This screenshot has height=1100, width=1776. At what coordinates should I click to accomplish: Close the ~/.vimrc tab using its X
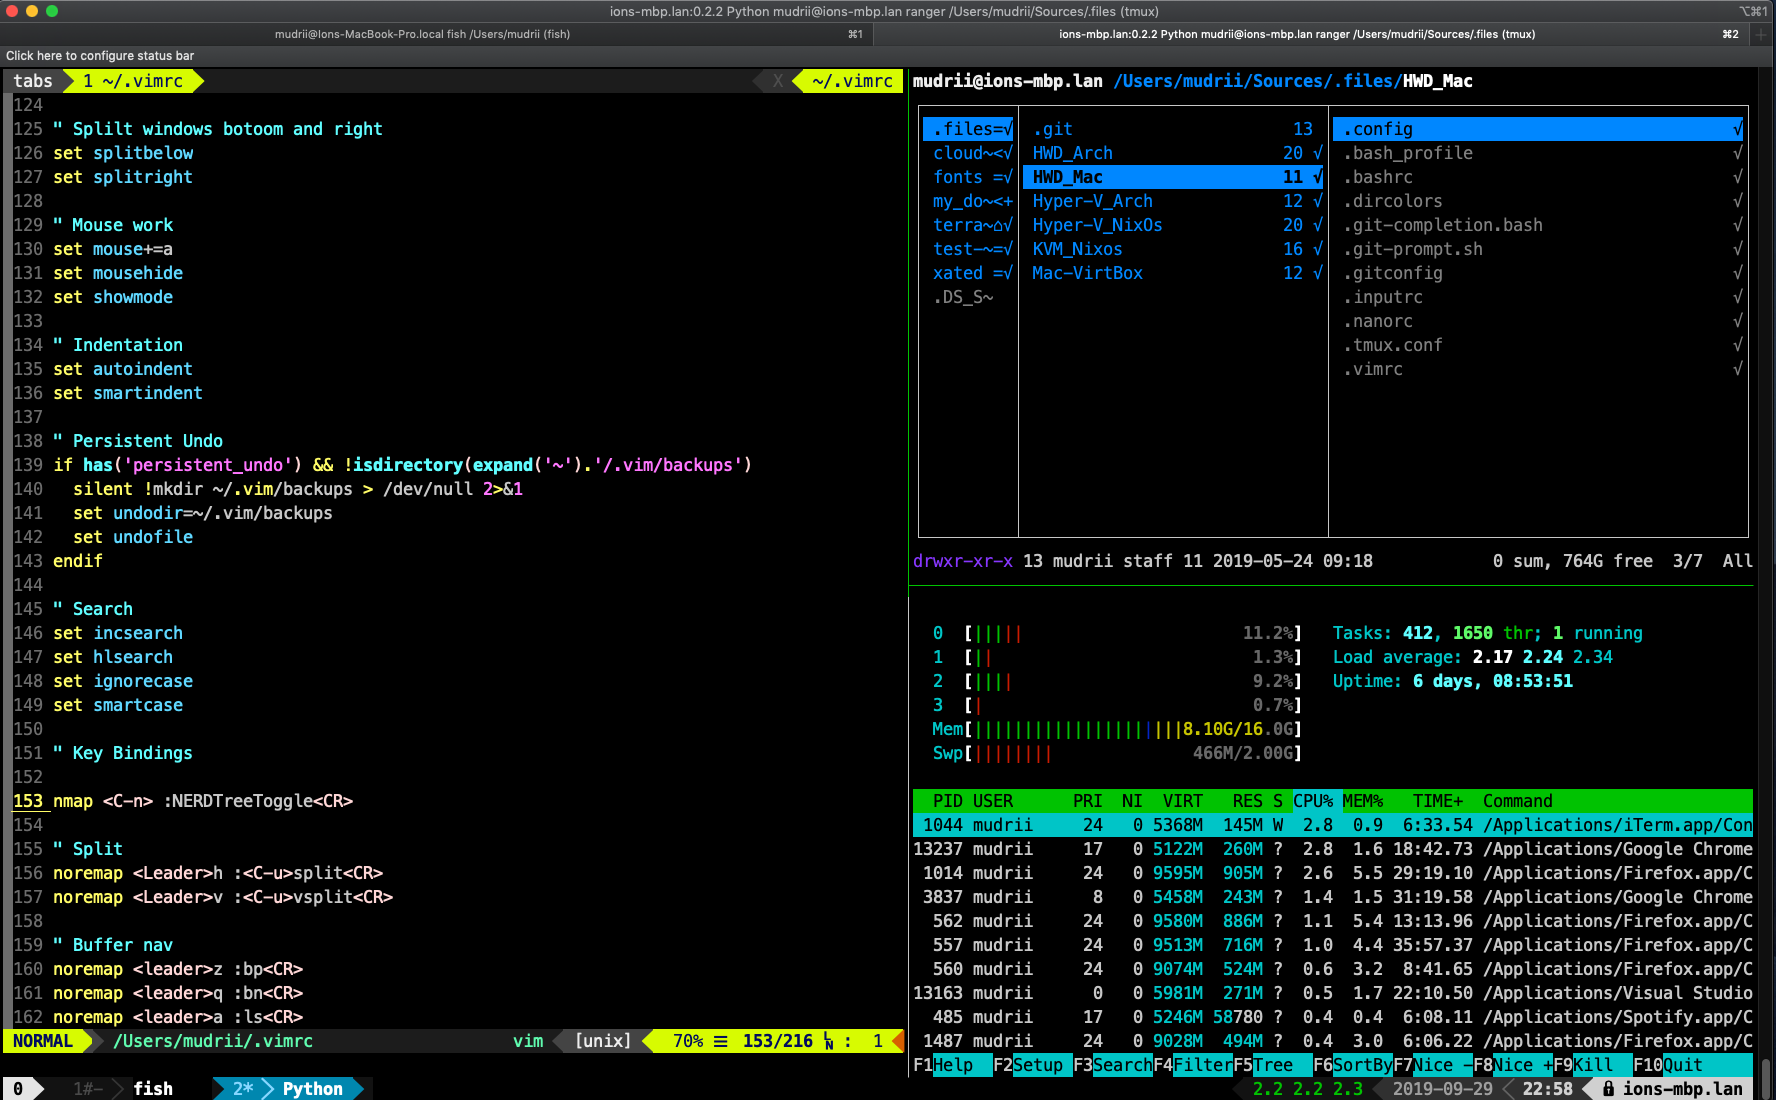tap(778, 81)
